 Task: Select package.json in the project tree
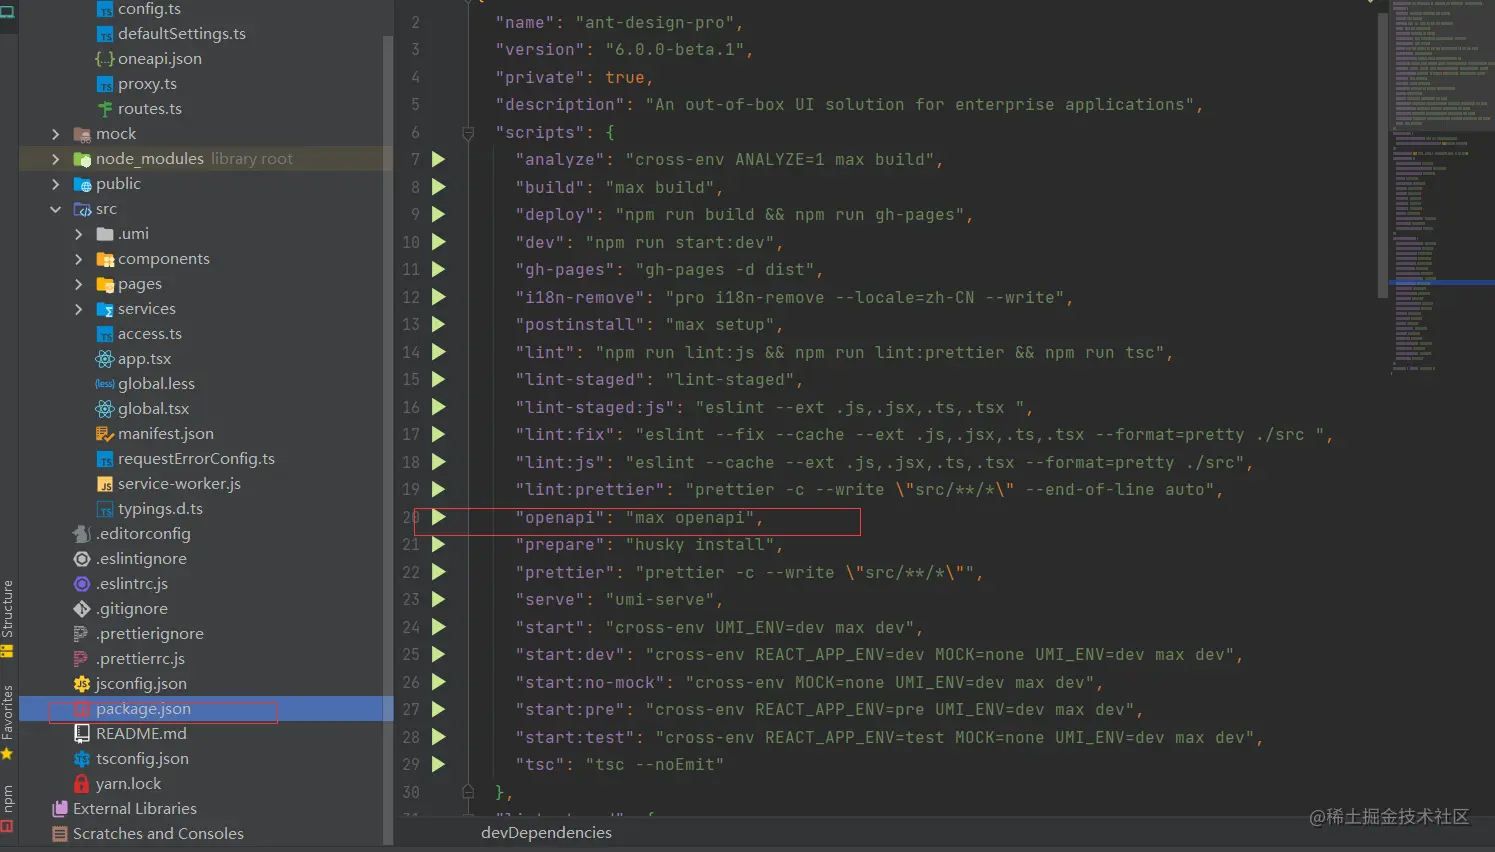(x=143, y=709)
